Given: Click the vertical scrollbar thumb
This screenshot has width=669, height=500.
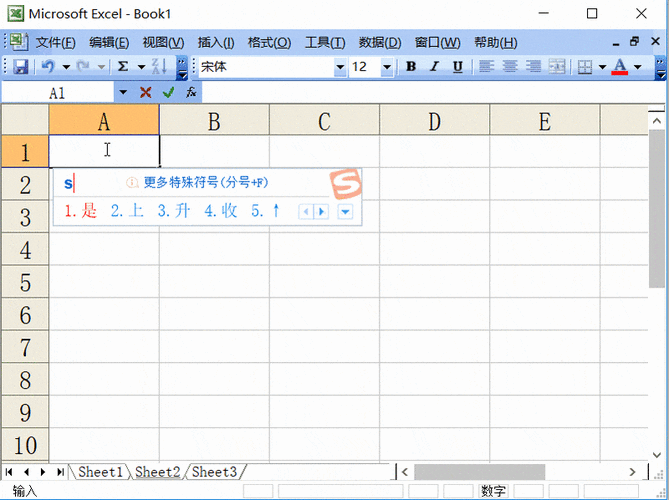Looking at the screenshot, I should click(656, 209).
